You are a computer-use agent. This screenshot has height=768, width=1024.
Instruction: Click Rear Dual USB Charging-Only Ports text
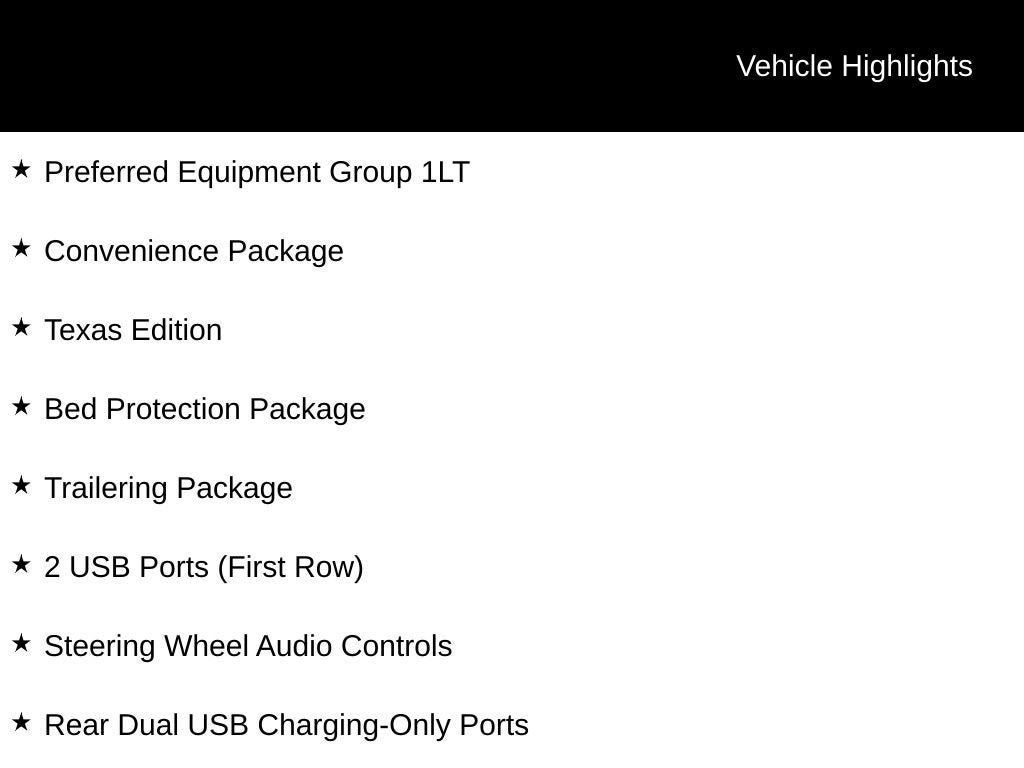(287, 726)
